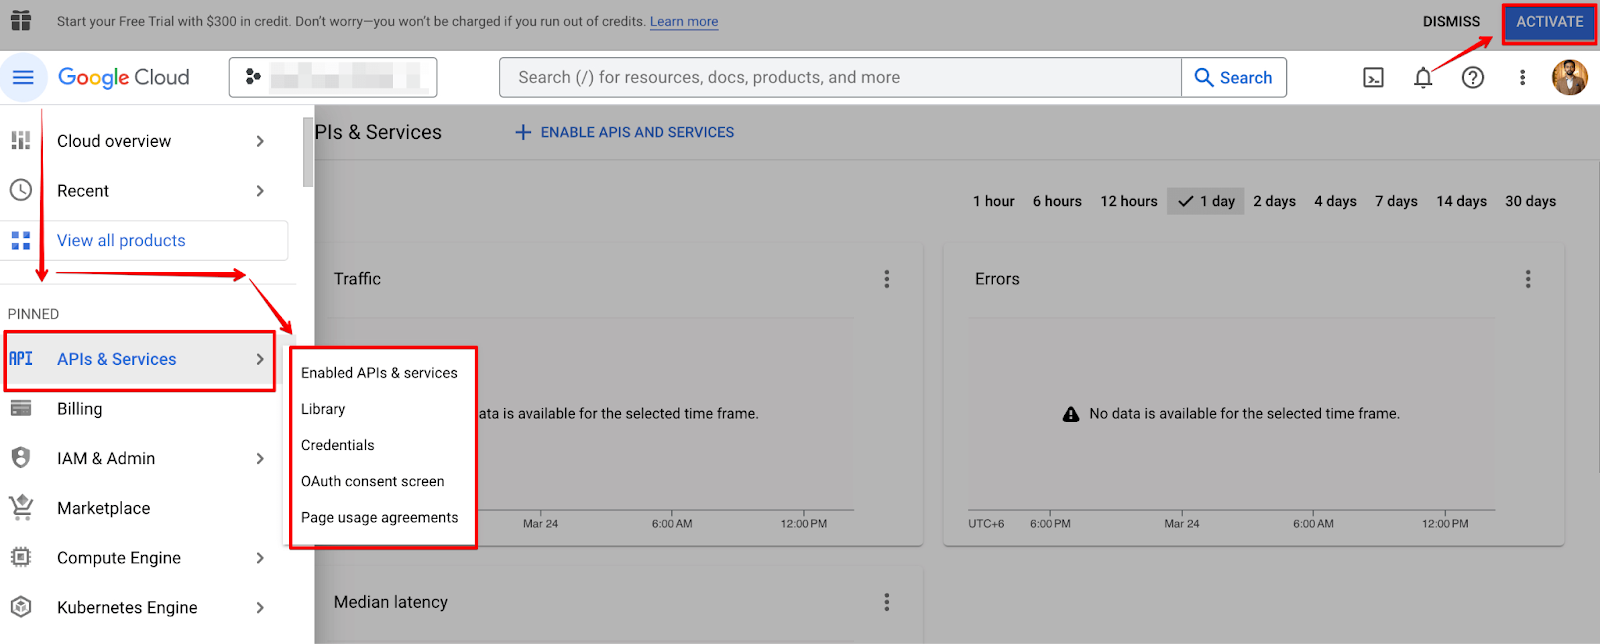
Task: Click the IAM & Admin shield icon
Action: point(21,457)
